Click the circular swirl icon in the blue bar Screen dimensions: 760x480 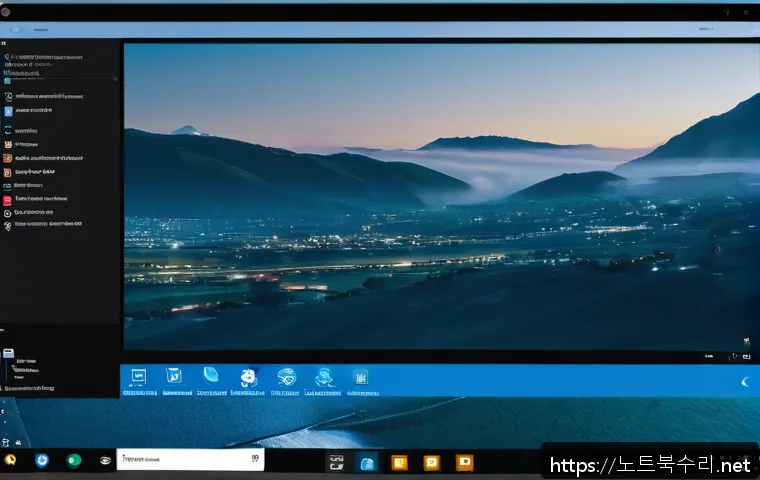[286, 377]
